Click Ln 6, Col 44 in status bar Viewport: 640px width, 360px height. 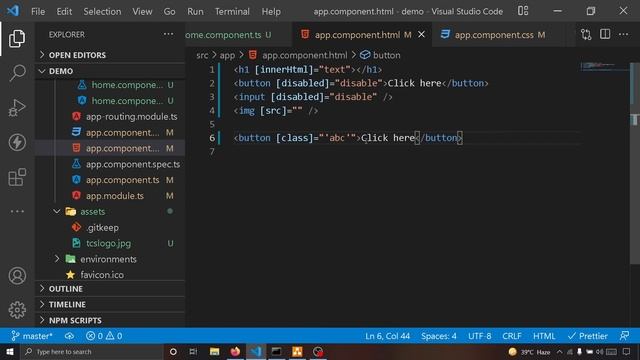coord(387,336)
